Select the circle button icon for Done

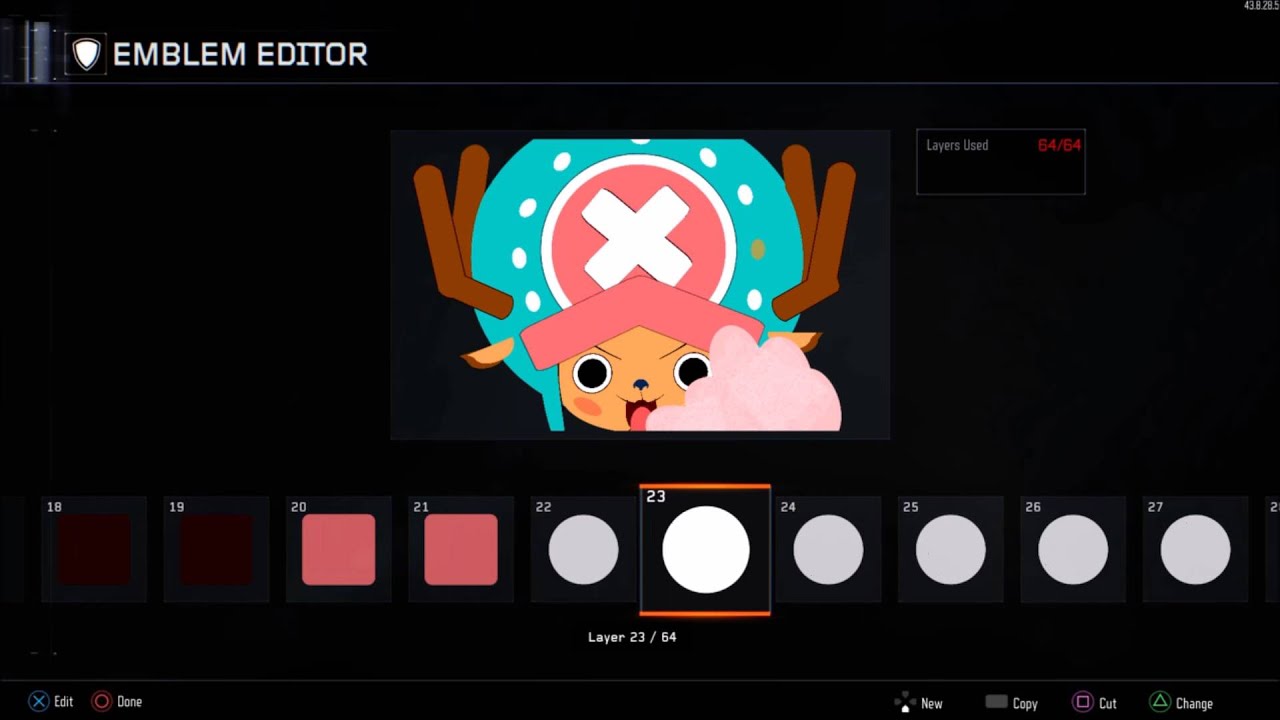pyautogui.click(x=102, y=702)
